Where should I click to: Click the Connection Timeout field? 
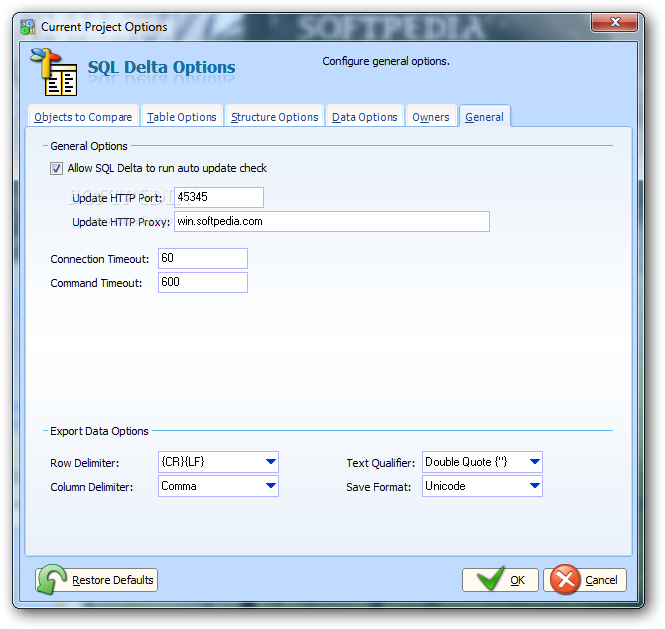click(203, 258)
